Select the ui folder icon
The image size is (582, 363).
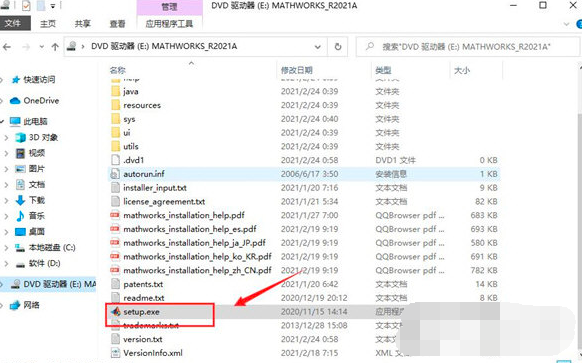point(116,133)
